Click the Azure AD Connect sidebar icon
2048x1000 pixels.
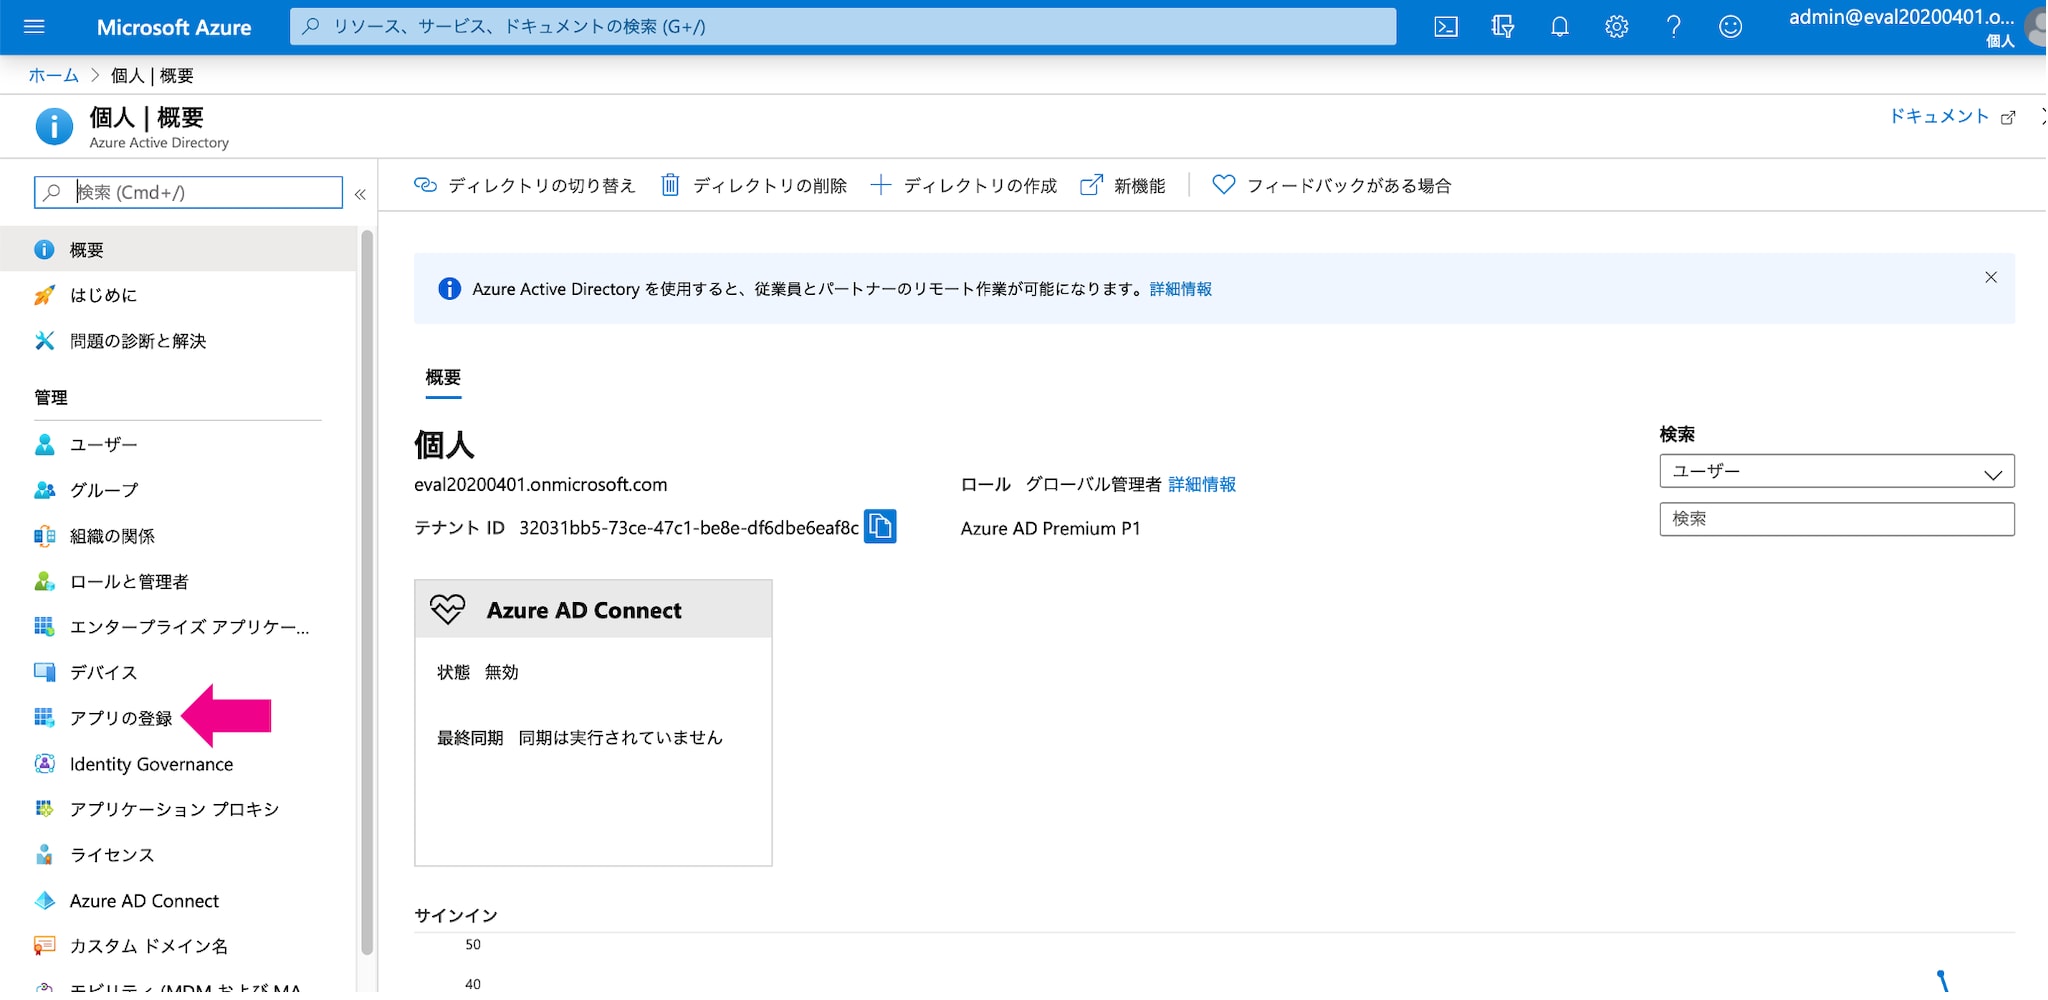coord(44,901)
